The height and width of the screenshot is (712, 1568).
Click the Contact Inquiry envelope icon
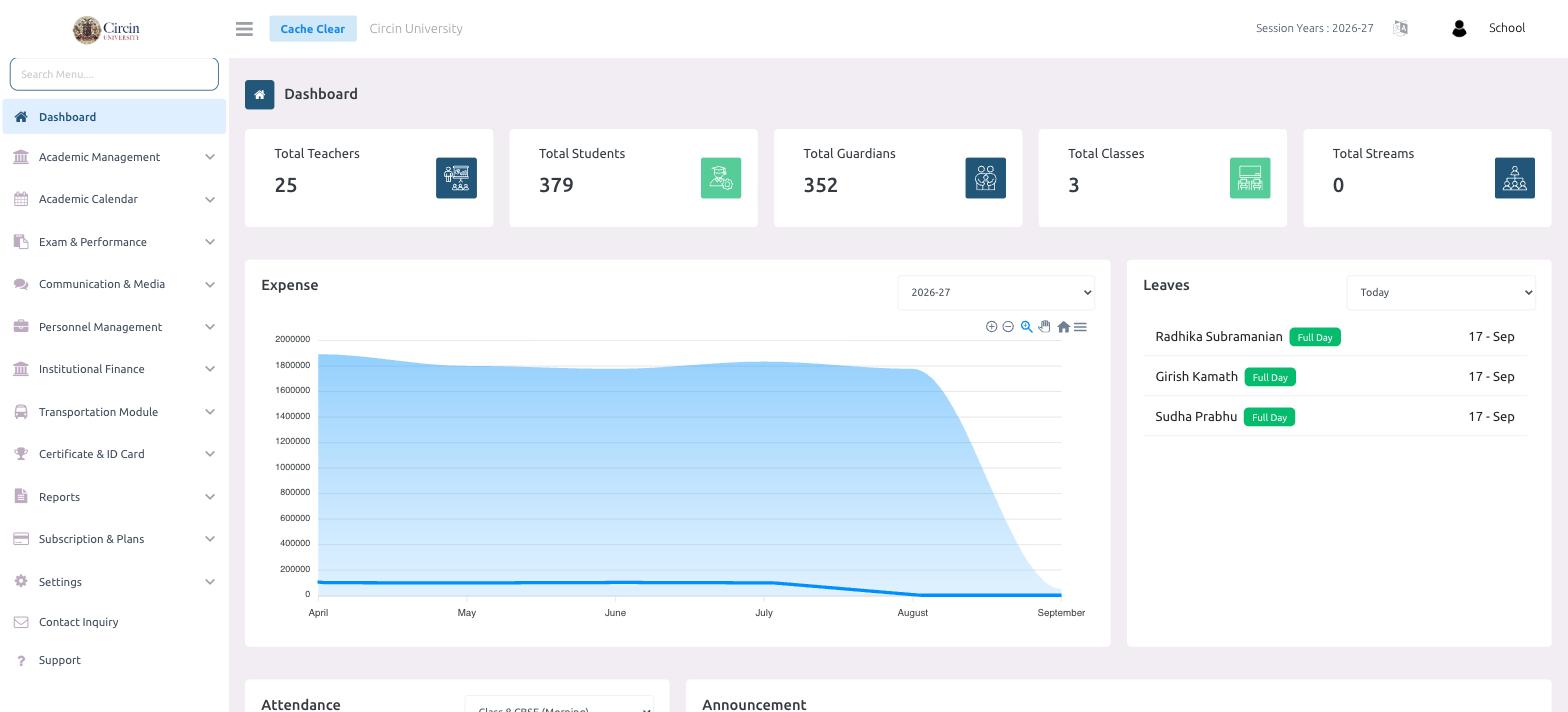(x=21, y=622)
